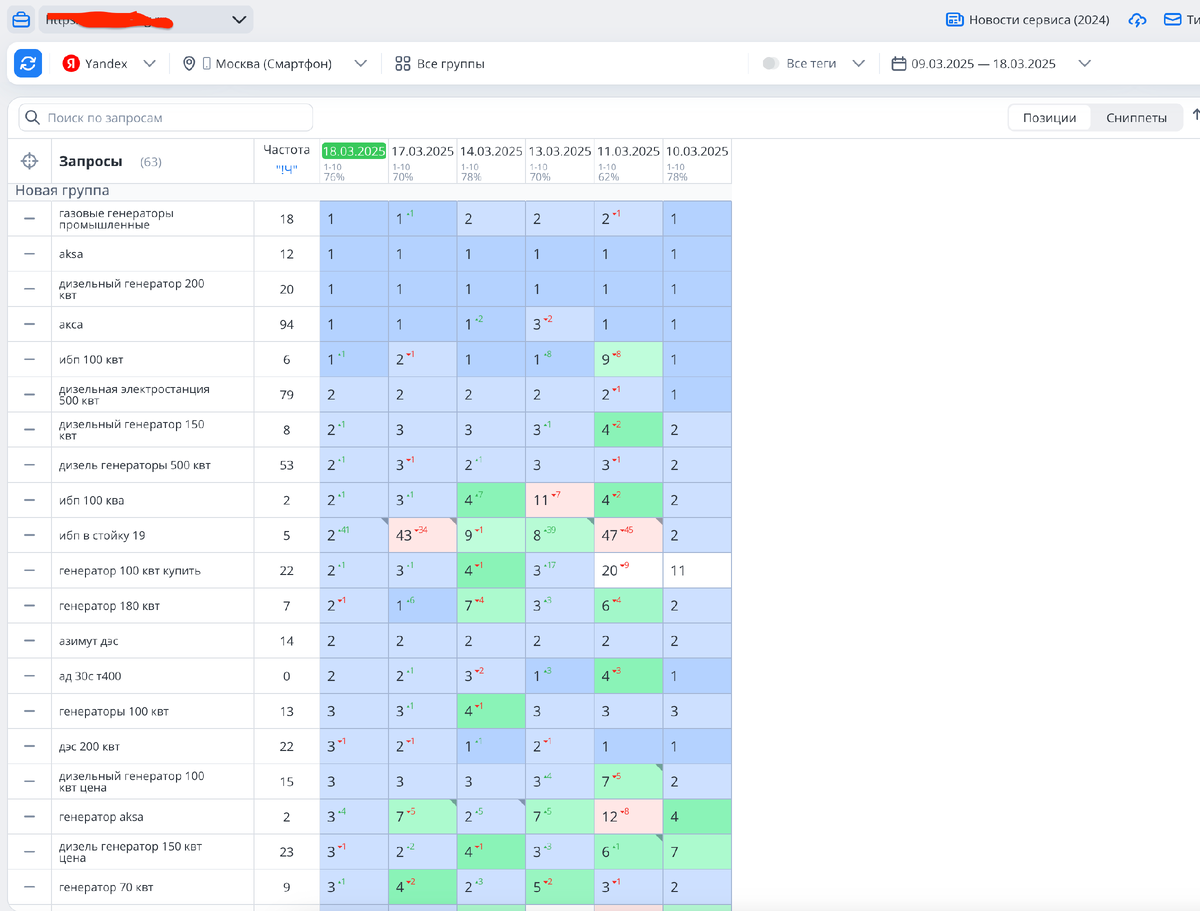Screen dimensions: 1200x911
Task: Select the 10.03.2025 date column header
Action: tap(697, 151)
